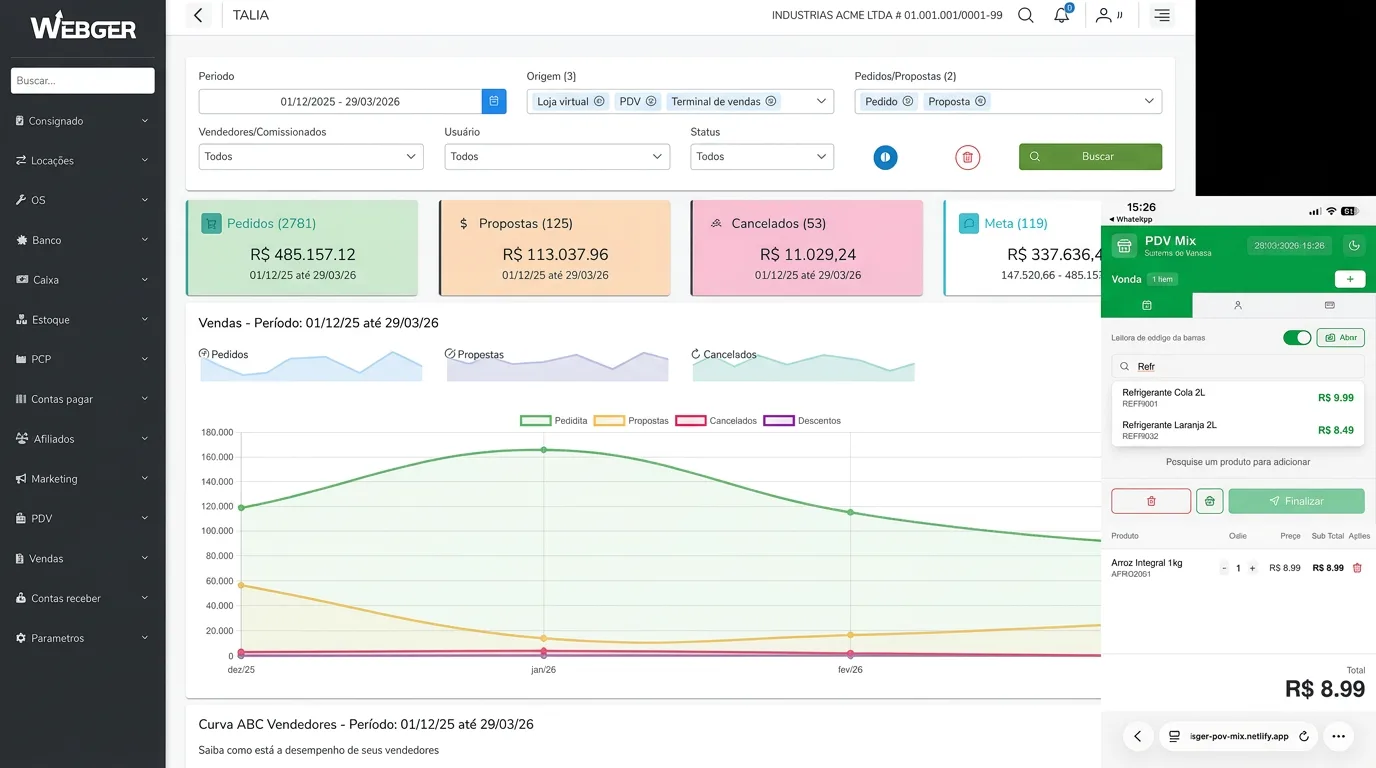Click the Meta card icon
This screenshot has width=1376, height=768.
point(968,224)
